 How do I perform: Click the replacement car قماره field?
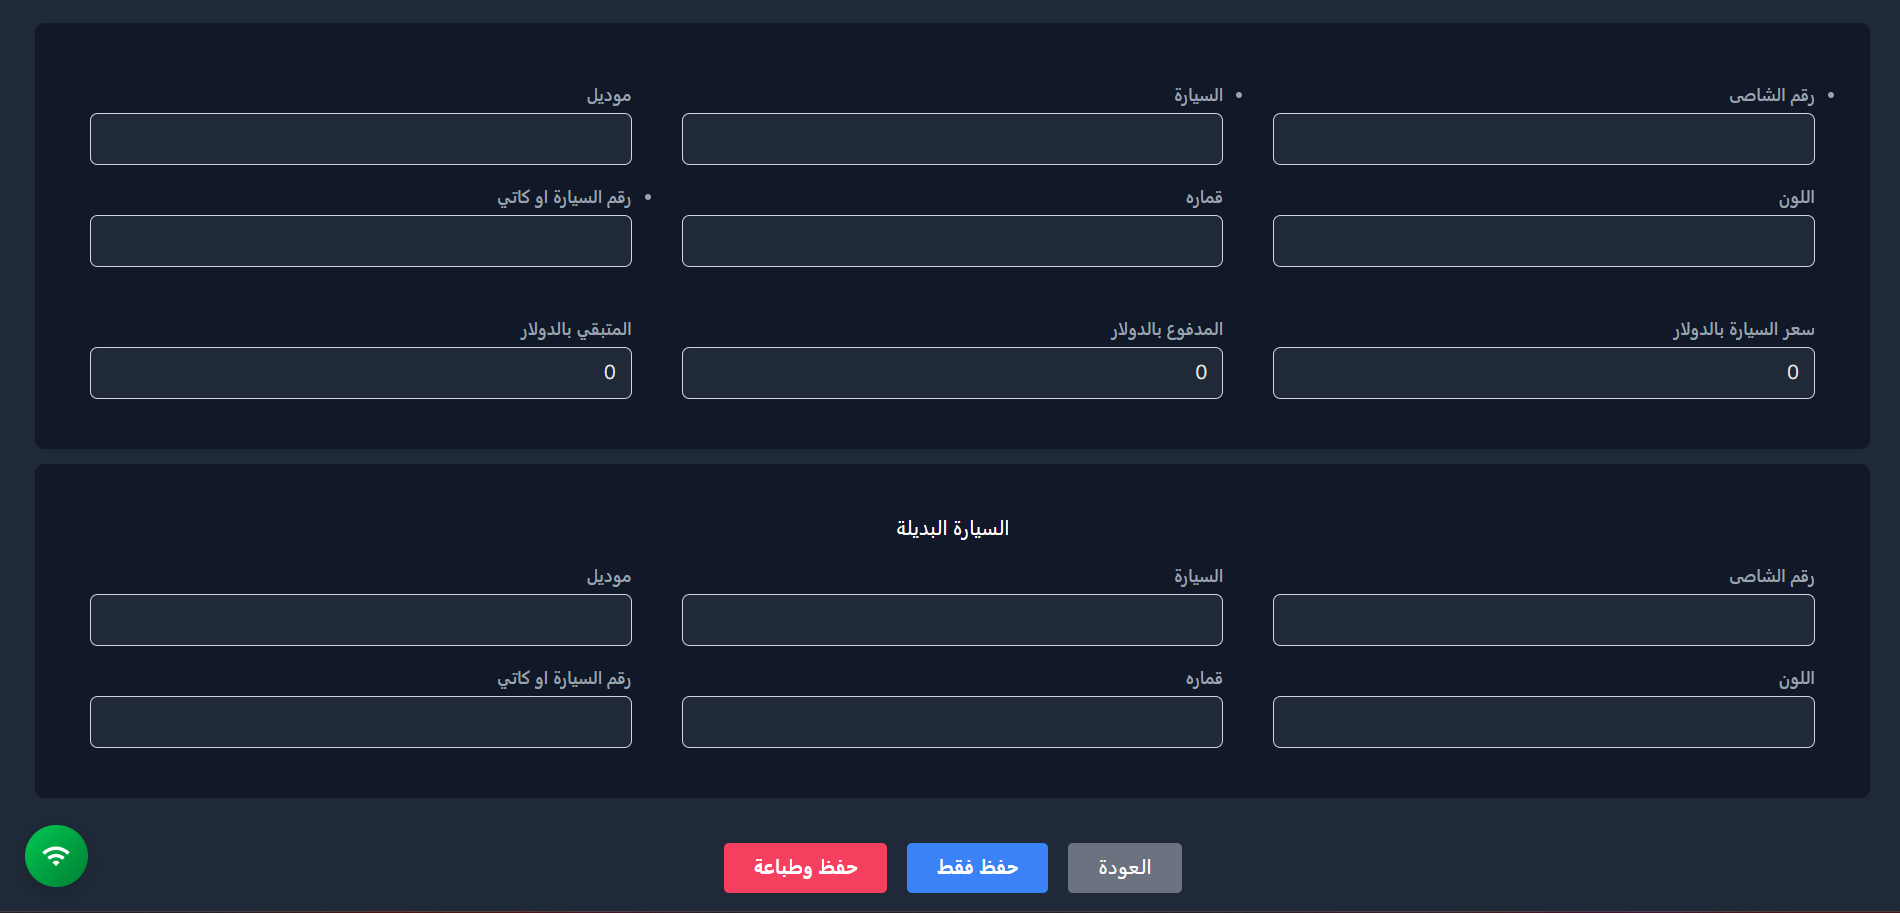click(951, 721)
